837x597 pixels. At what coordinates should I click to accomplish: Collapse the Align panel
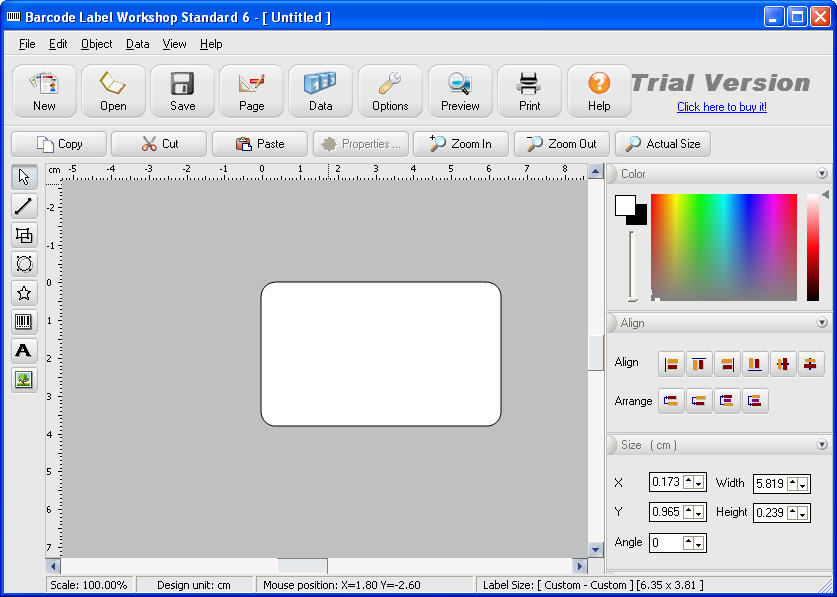(822, 322)
